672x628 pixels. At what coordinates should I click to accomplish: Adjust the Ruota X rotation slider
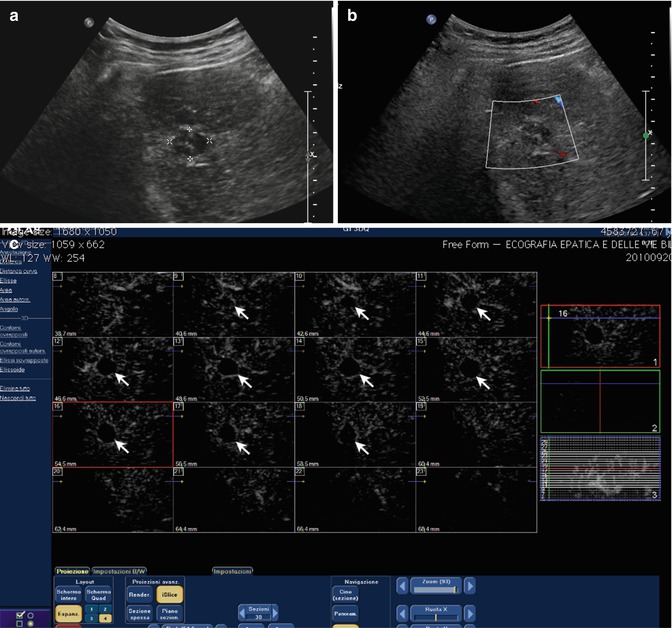point(439,614)
